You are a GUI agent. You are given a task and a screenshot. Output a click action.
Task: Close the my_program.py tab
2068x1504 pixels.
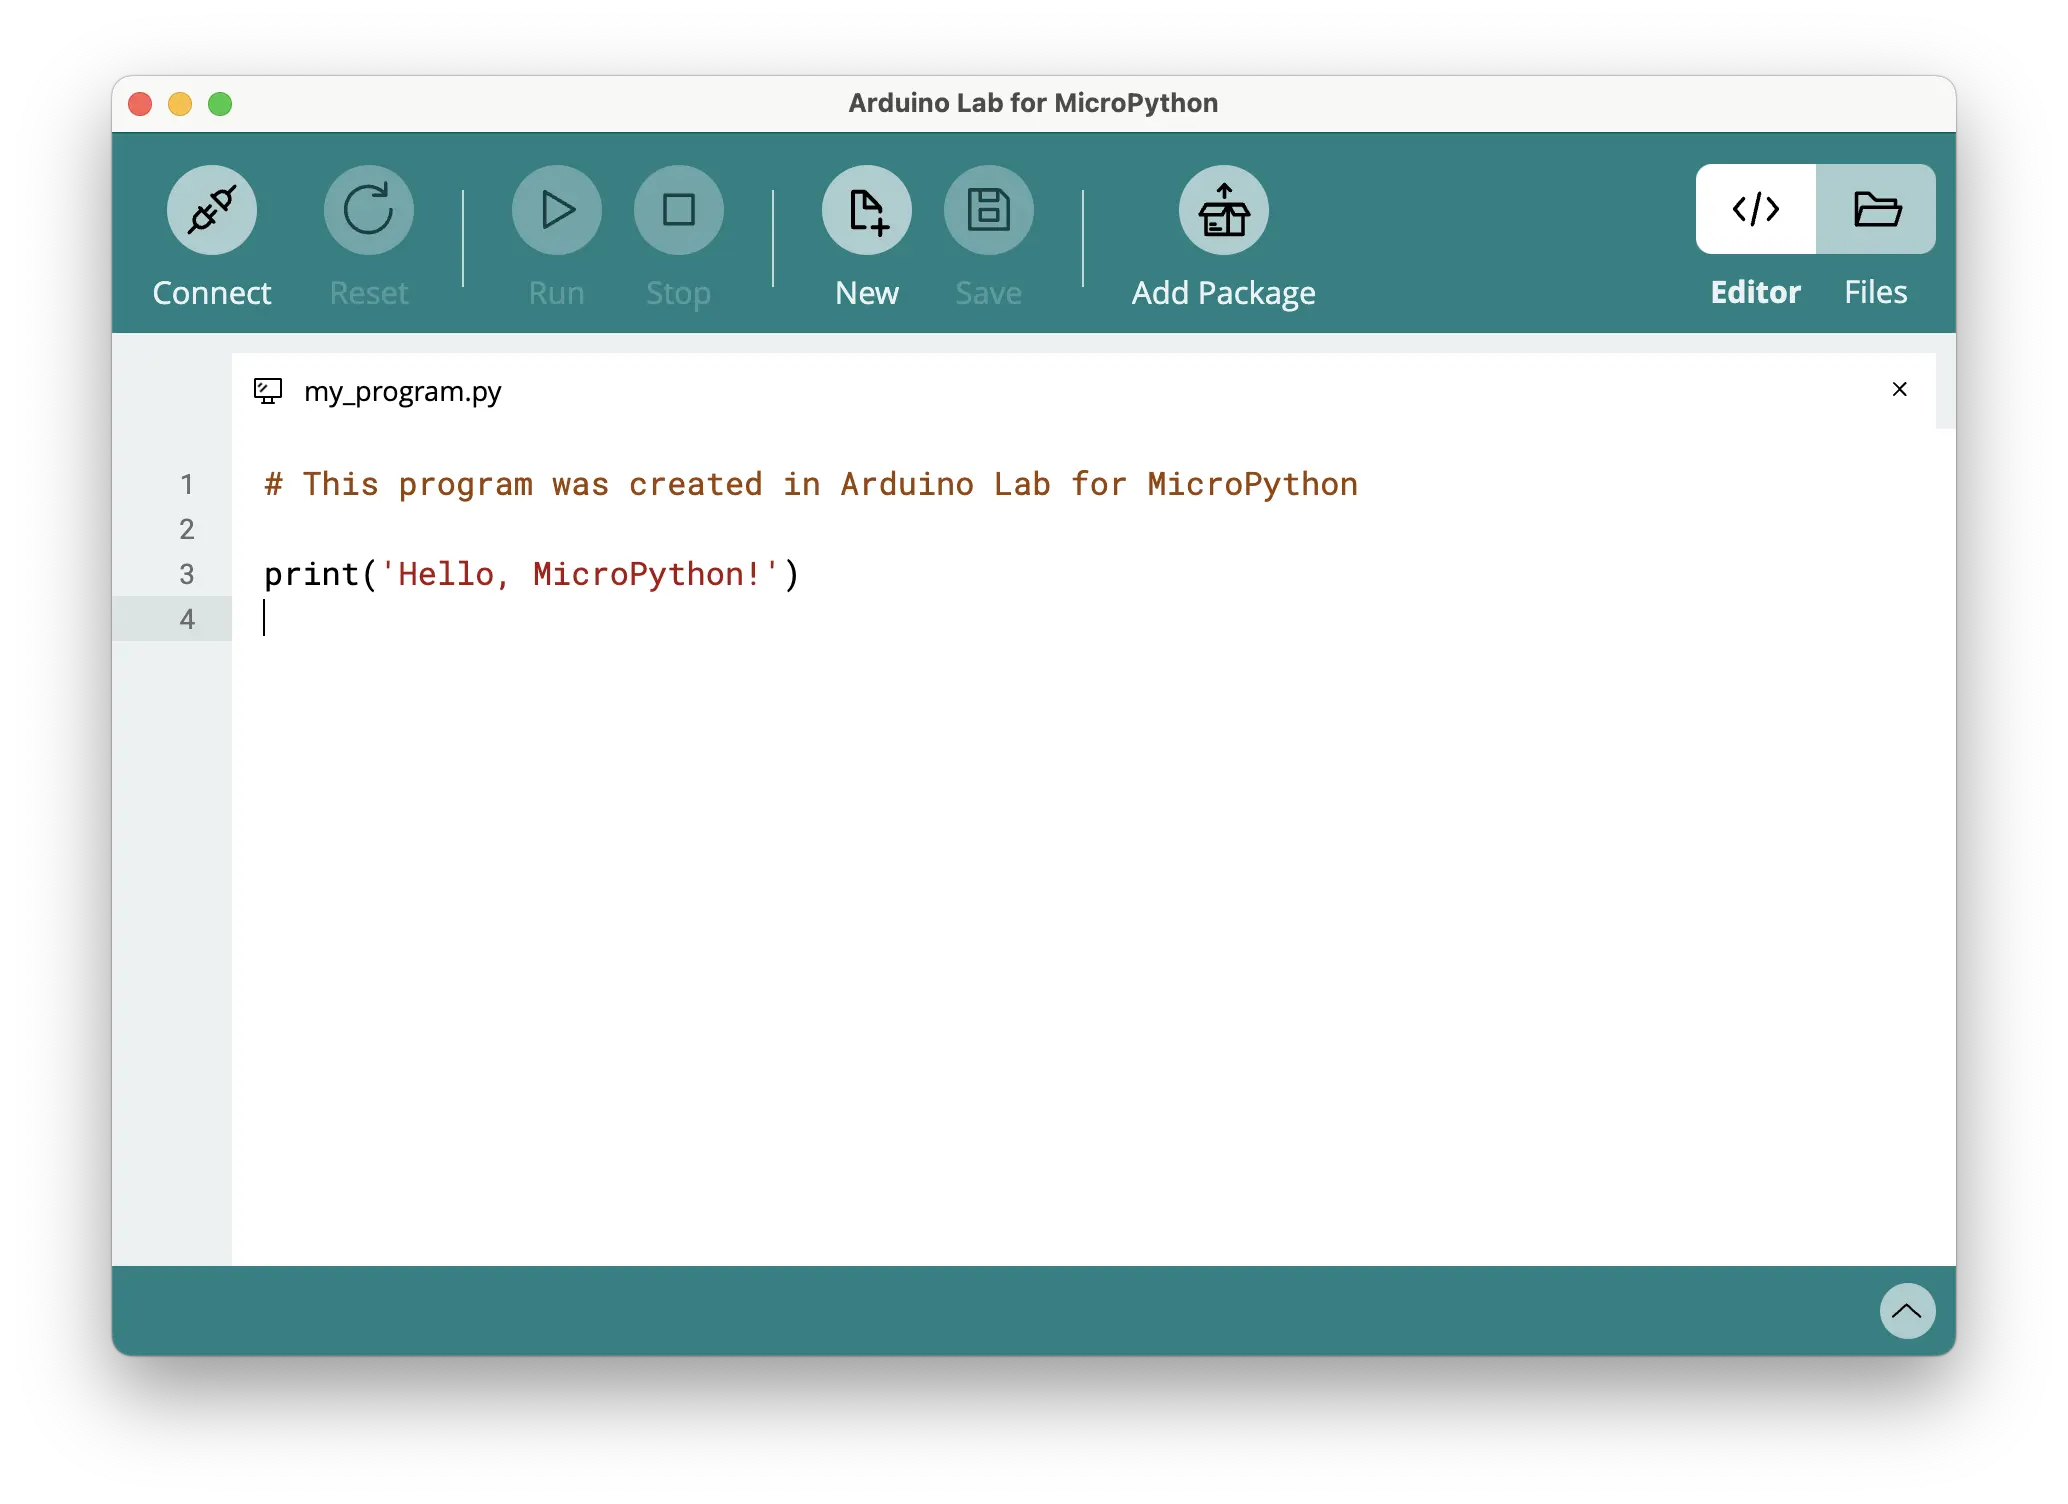[1899, 389]
